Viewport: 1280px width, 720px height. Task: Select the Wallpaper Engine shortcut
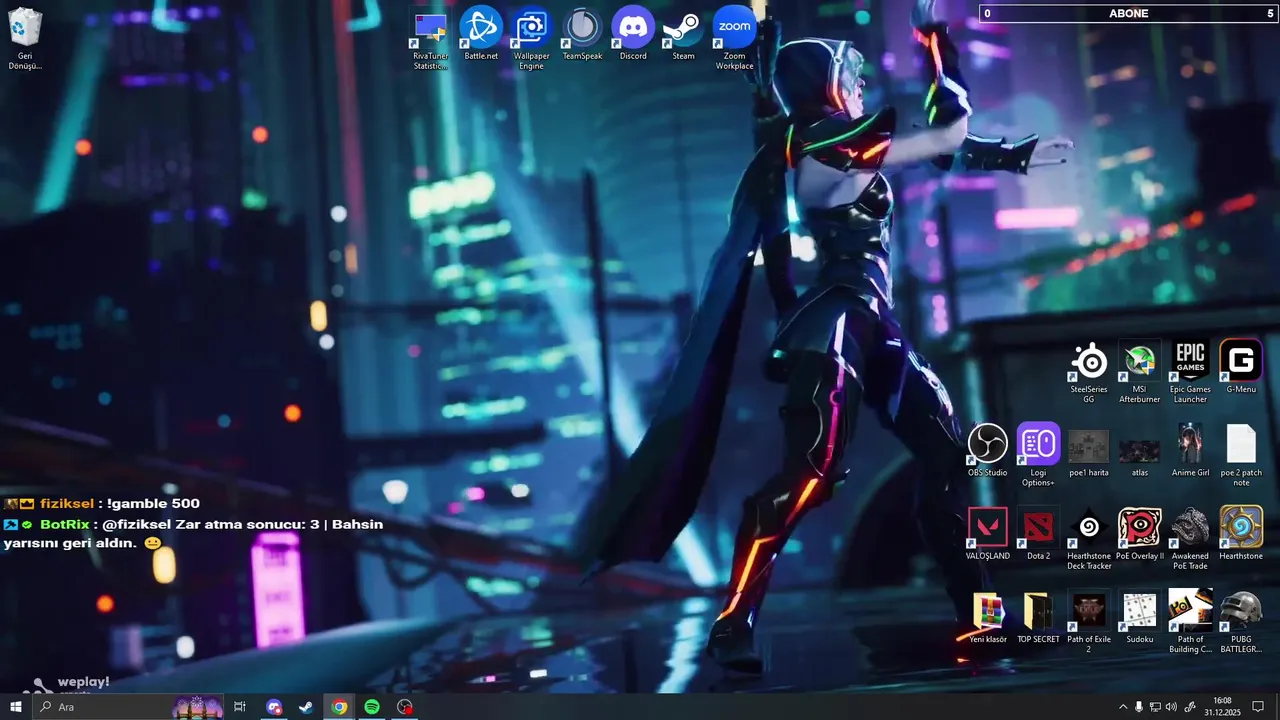(531, 39)
